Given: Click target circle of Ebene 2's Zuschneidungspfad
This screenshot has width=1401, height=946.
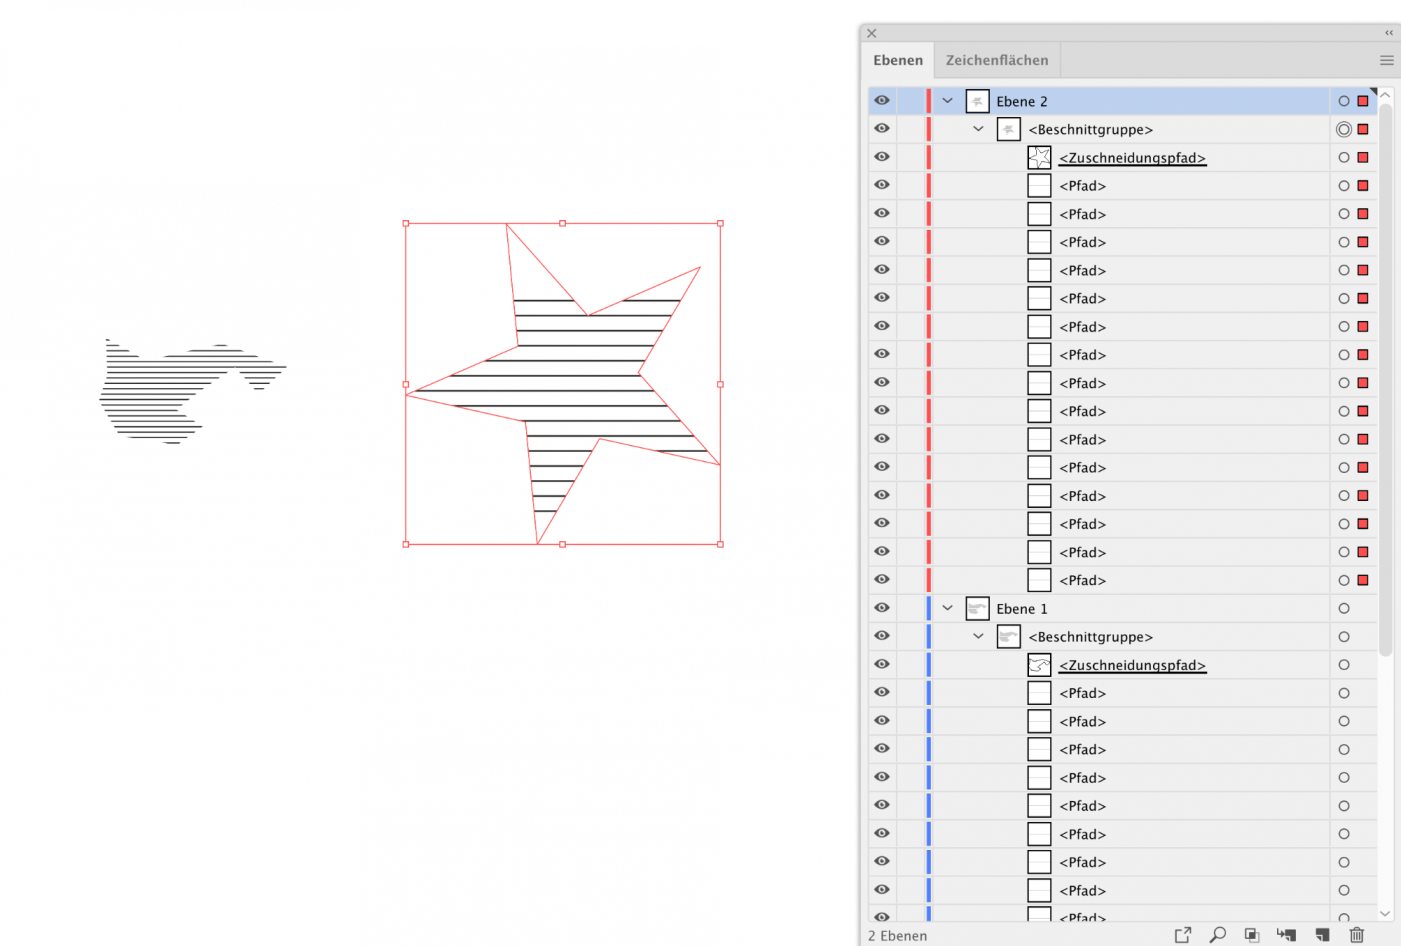Looking at the screenshot, I should (x=1344, y=157).
